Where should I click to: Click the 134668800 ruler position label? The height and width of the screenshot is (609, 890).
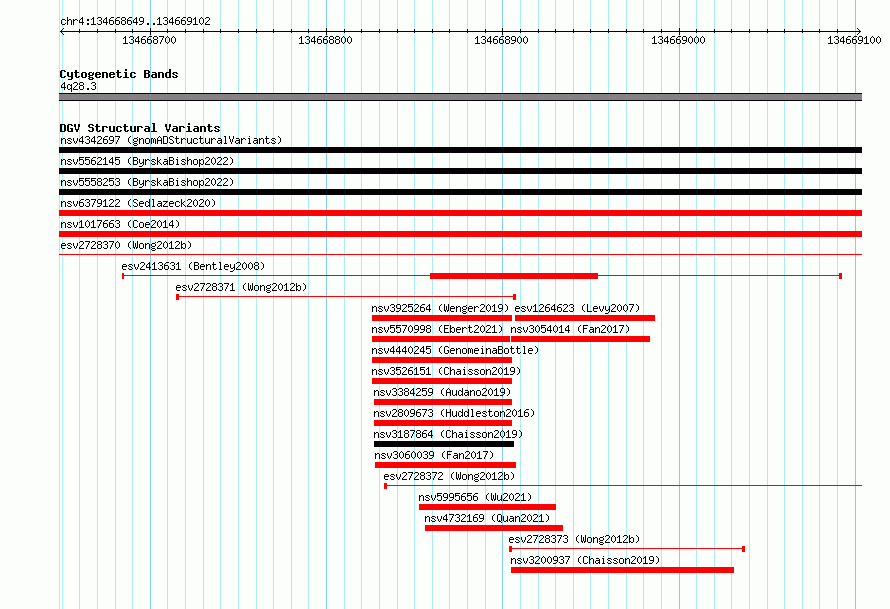point(325,40)
